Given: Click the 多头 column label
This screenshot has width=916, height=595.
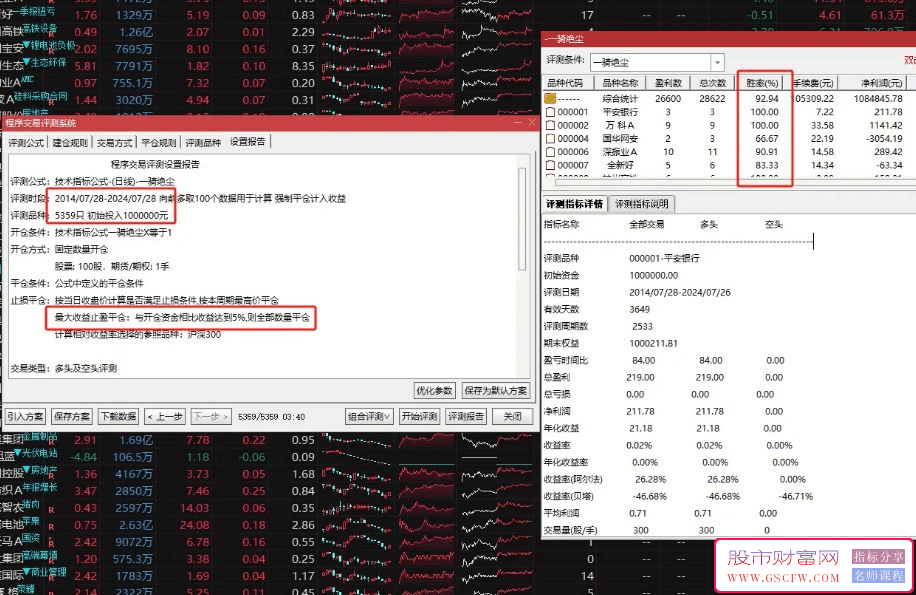Looking at the screenshot, I should point(709,224).
